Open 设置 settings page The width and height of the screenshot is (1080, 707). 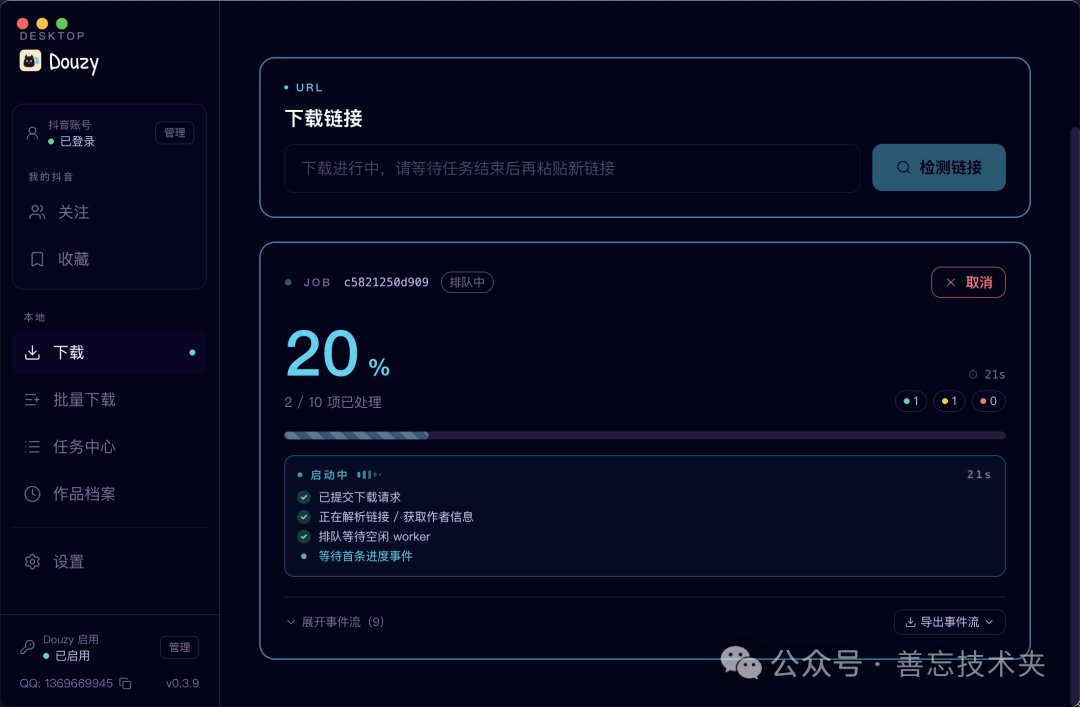[x=109, y=562]
